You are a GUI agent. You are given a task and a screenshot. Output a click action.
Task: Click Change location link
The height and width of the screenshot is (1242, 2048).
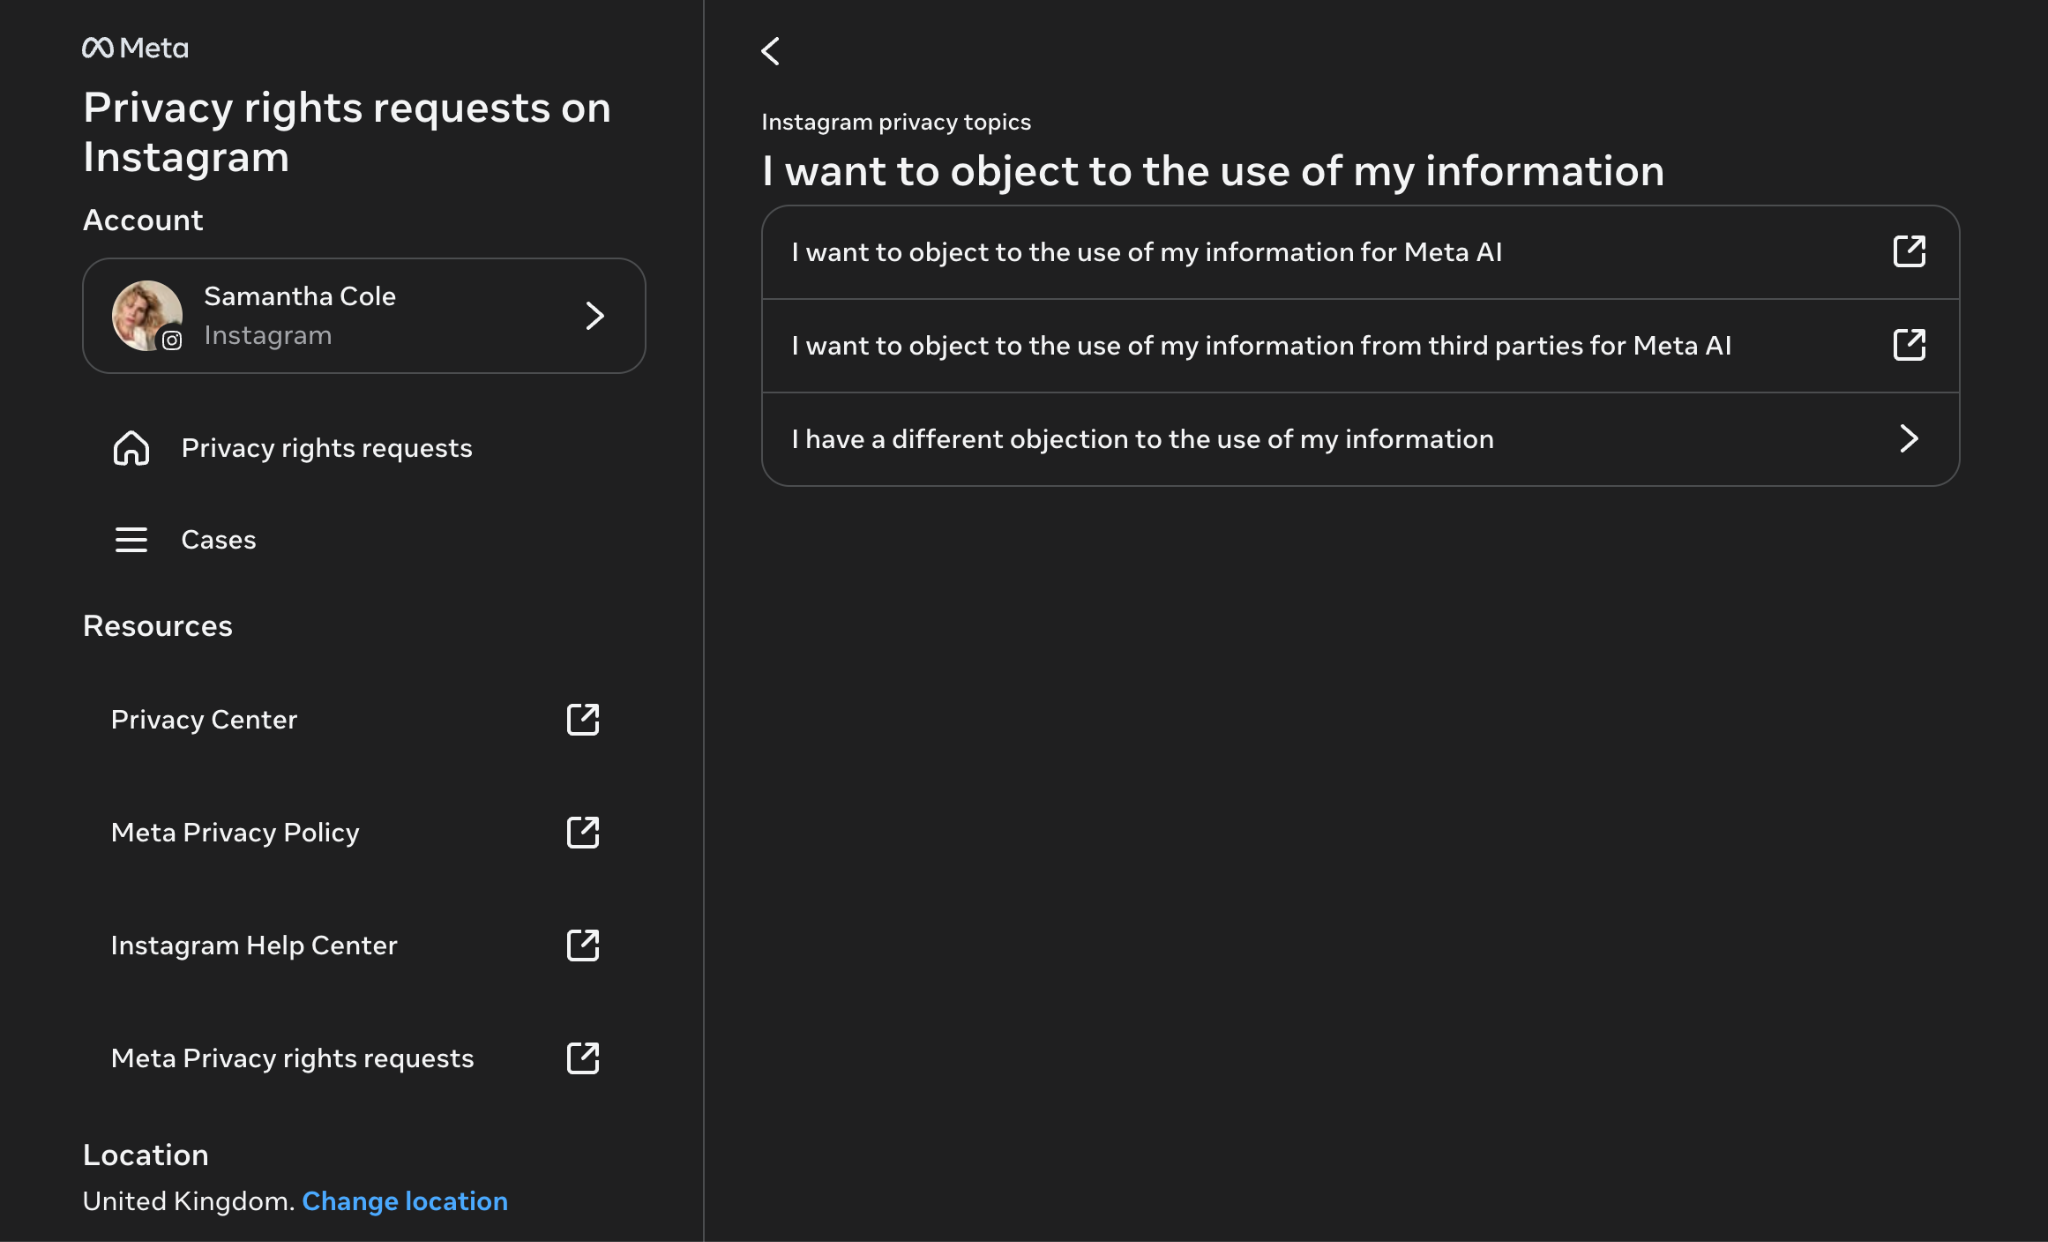point(405,1201)
